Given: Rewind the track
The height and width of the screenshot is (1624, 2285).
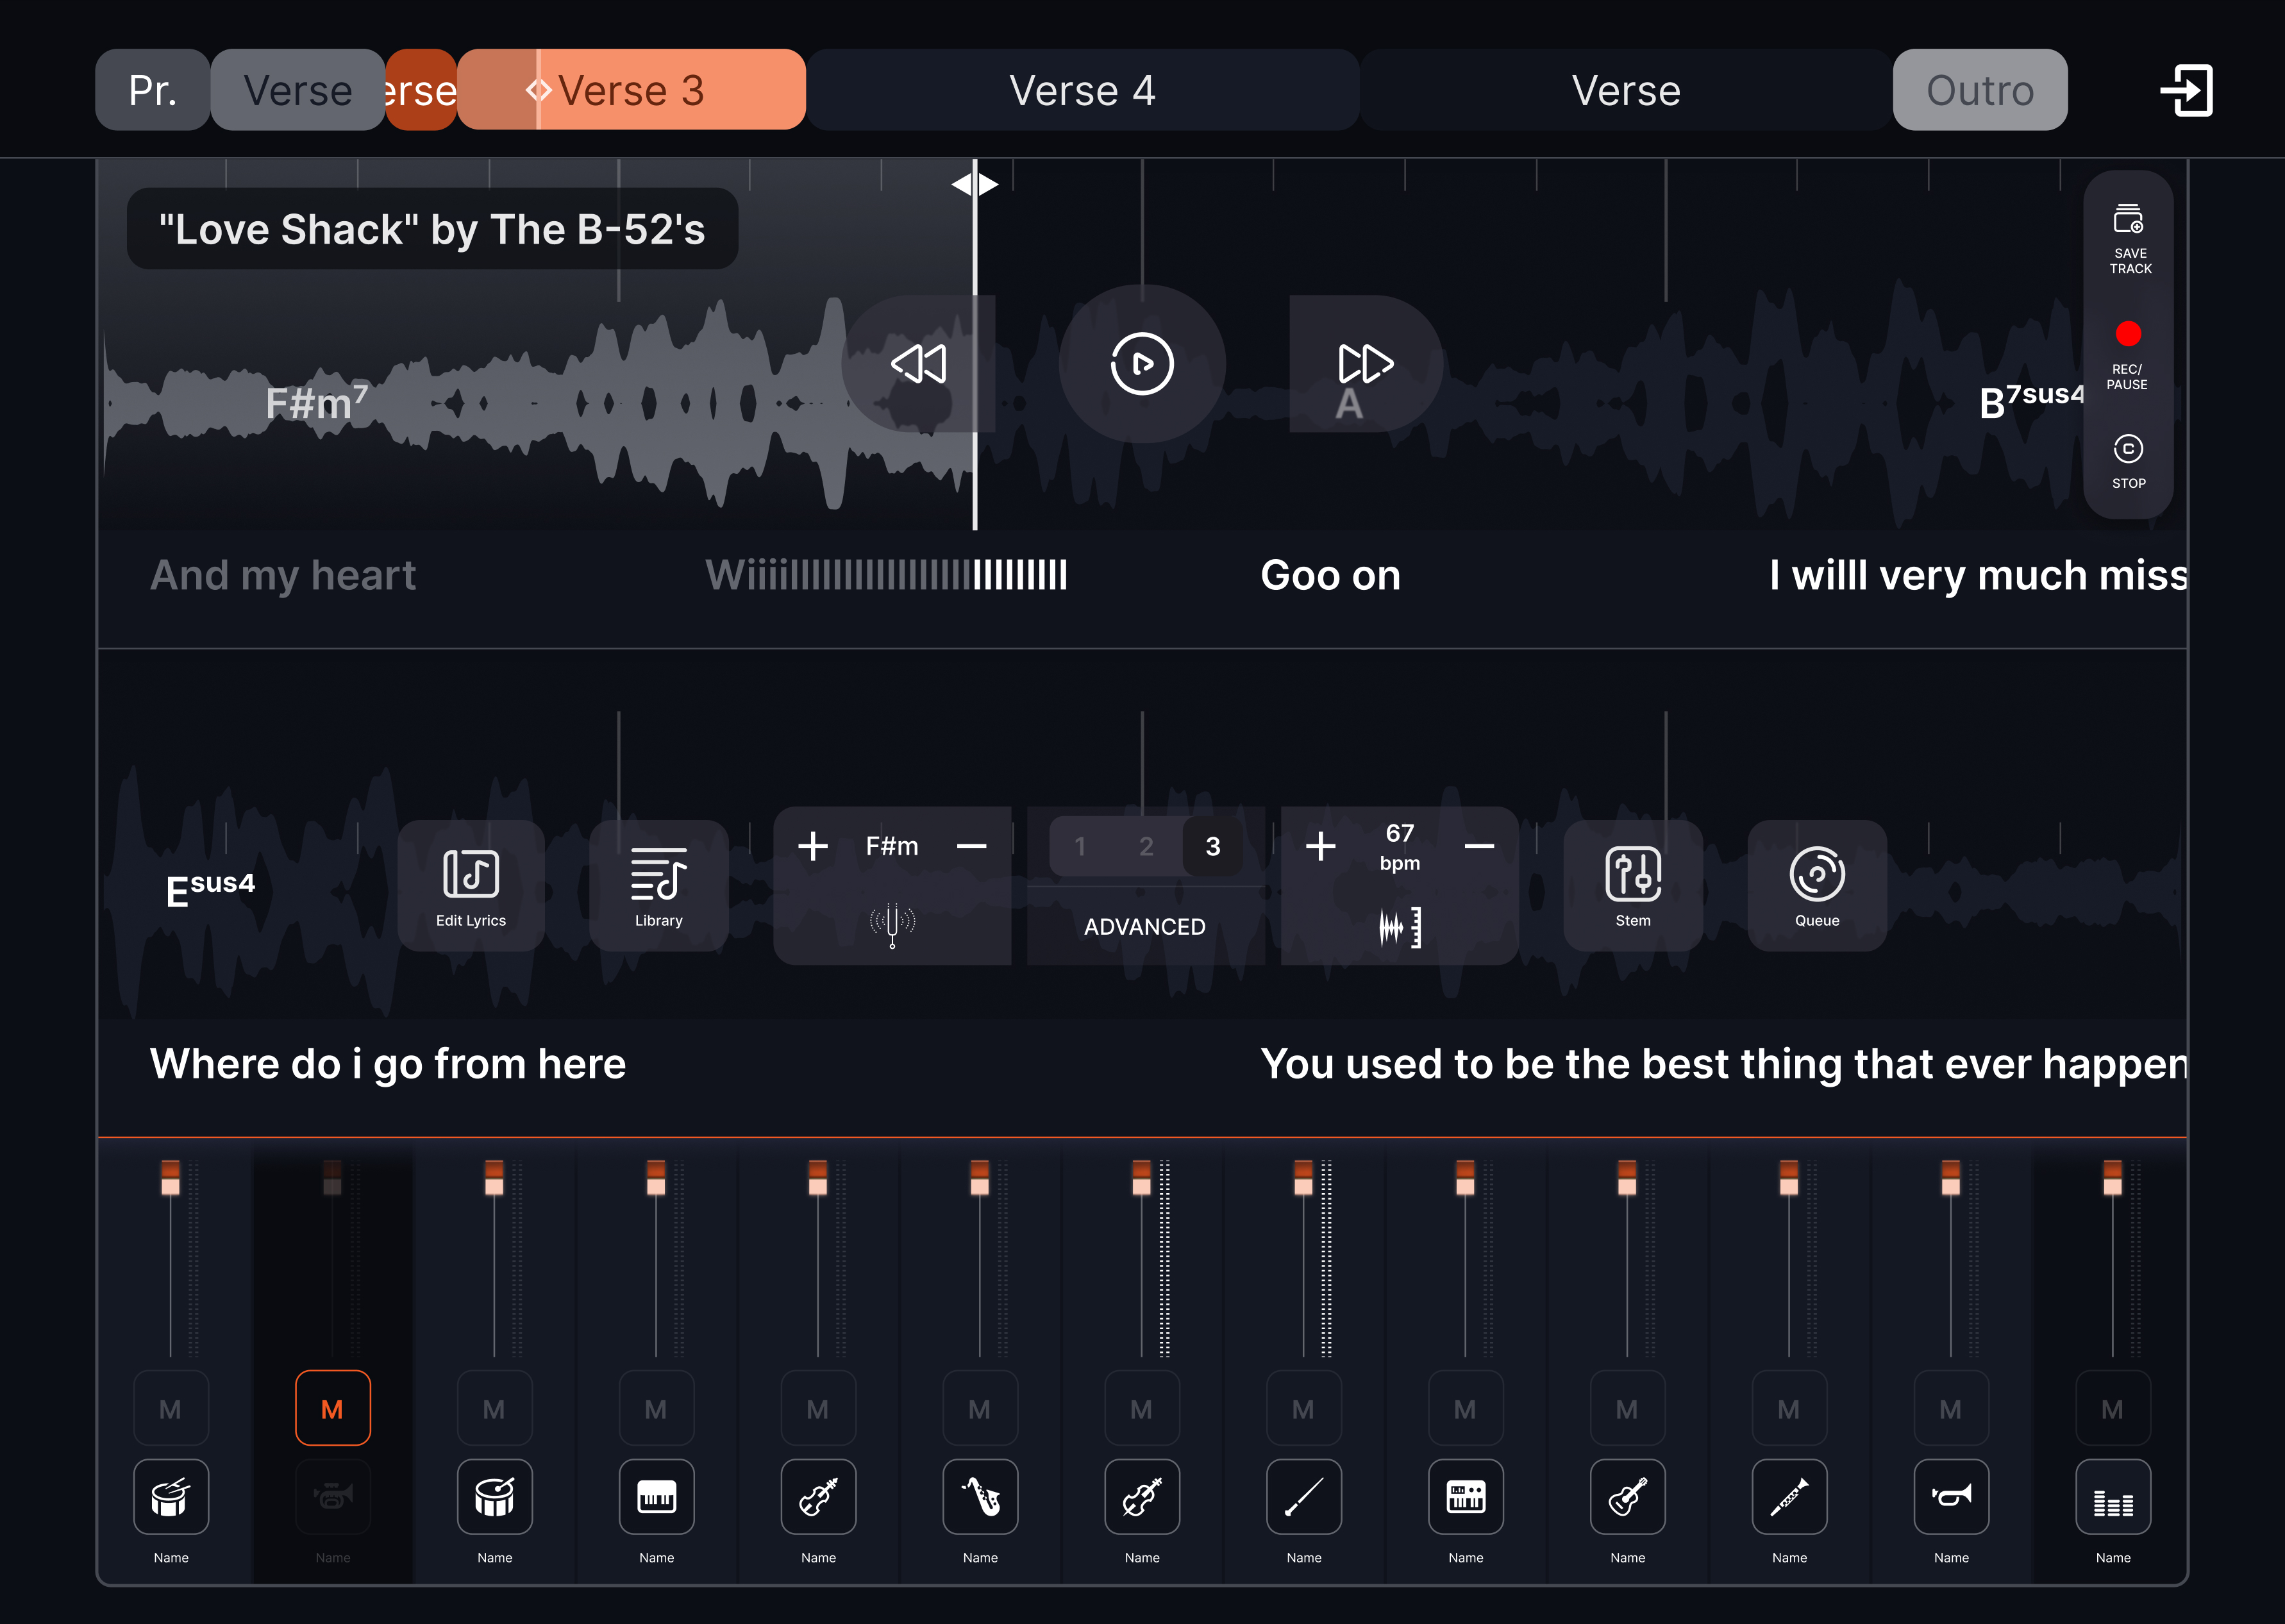Looking at the screenshot, I should (x=918, y=364).
